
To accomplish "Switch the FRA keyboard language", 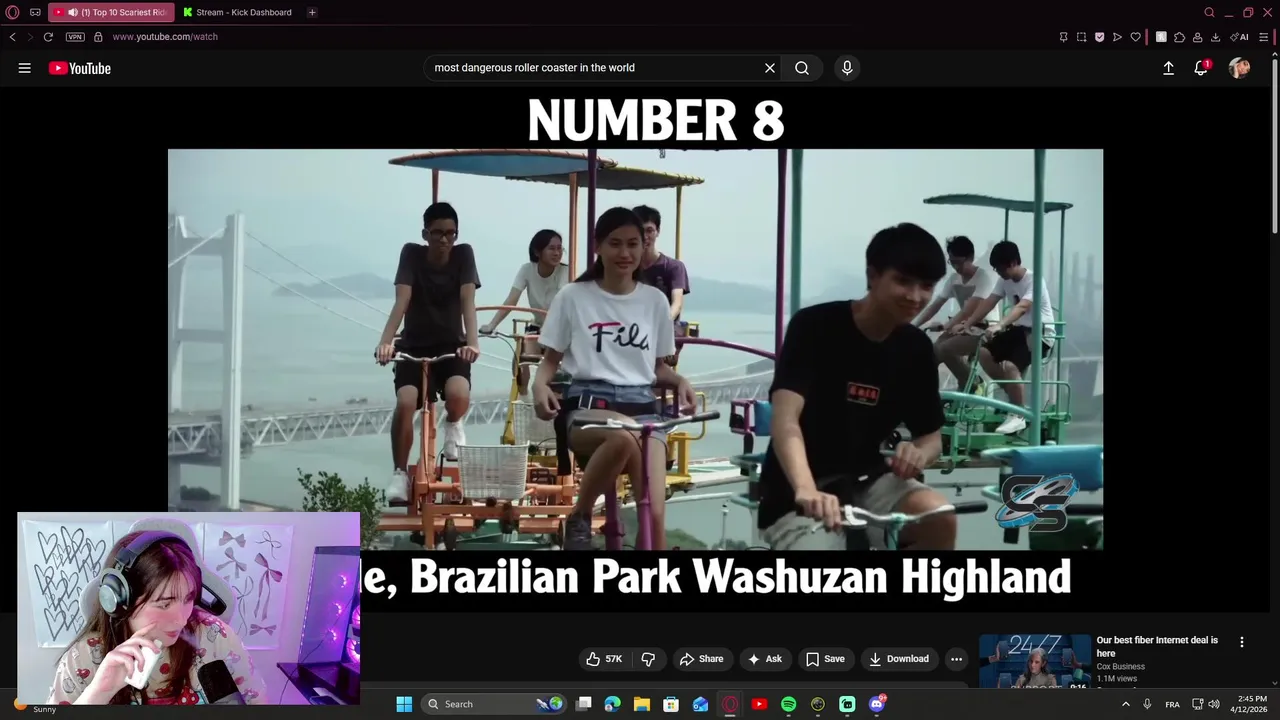I will pos(1172,704).
